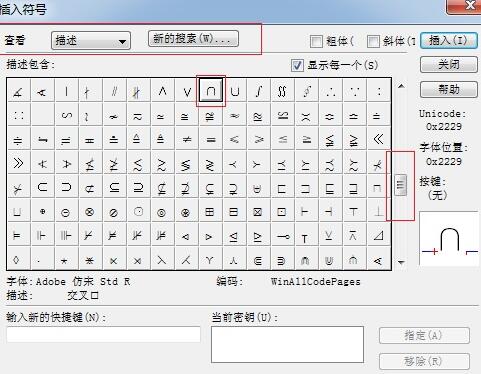Select the much less than symbol ≪
The image size is (481, 374).
(378, 139)
